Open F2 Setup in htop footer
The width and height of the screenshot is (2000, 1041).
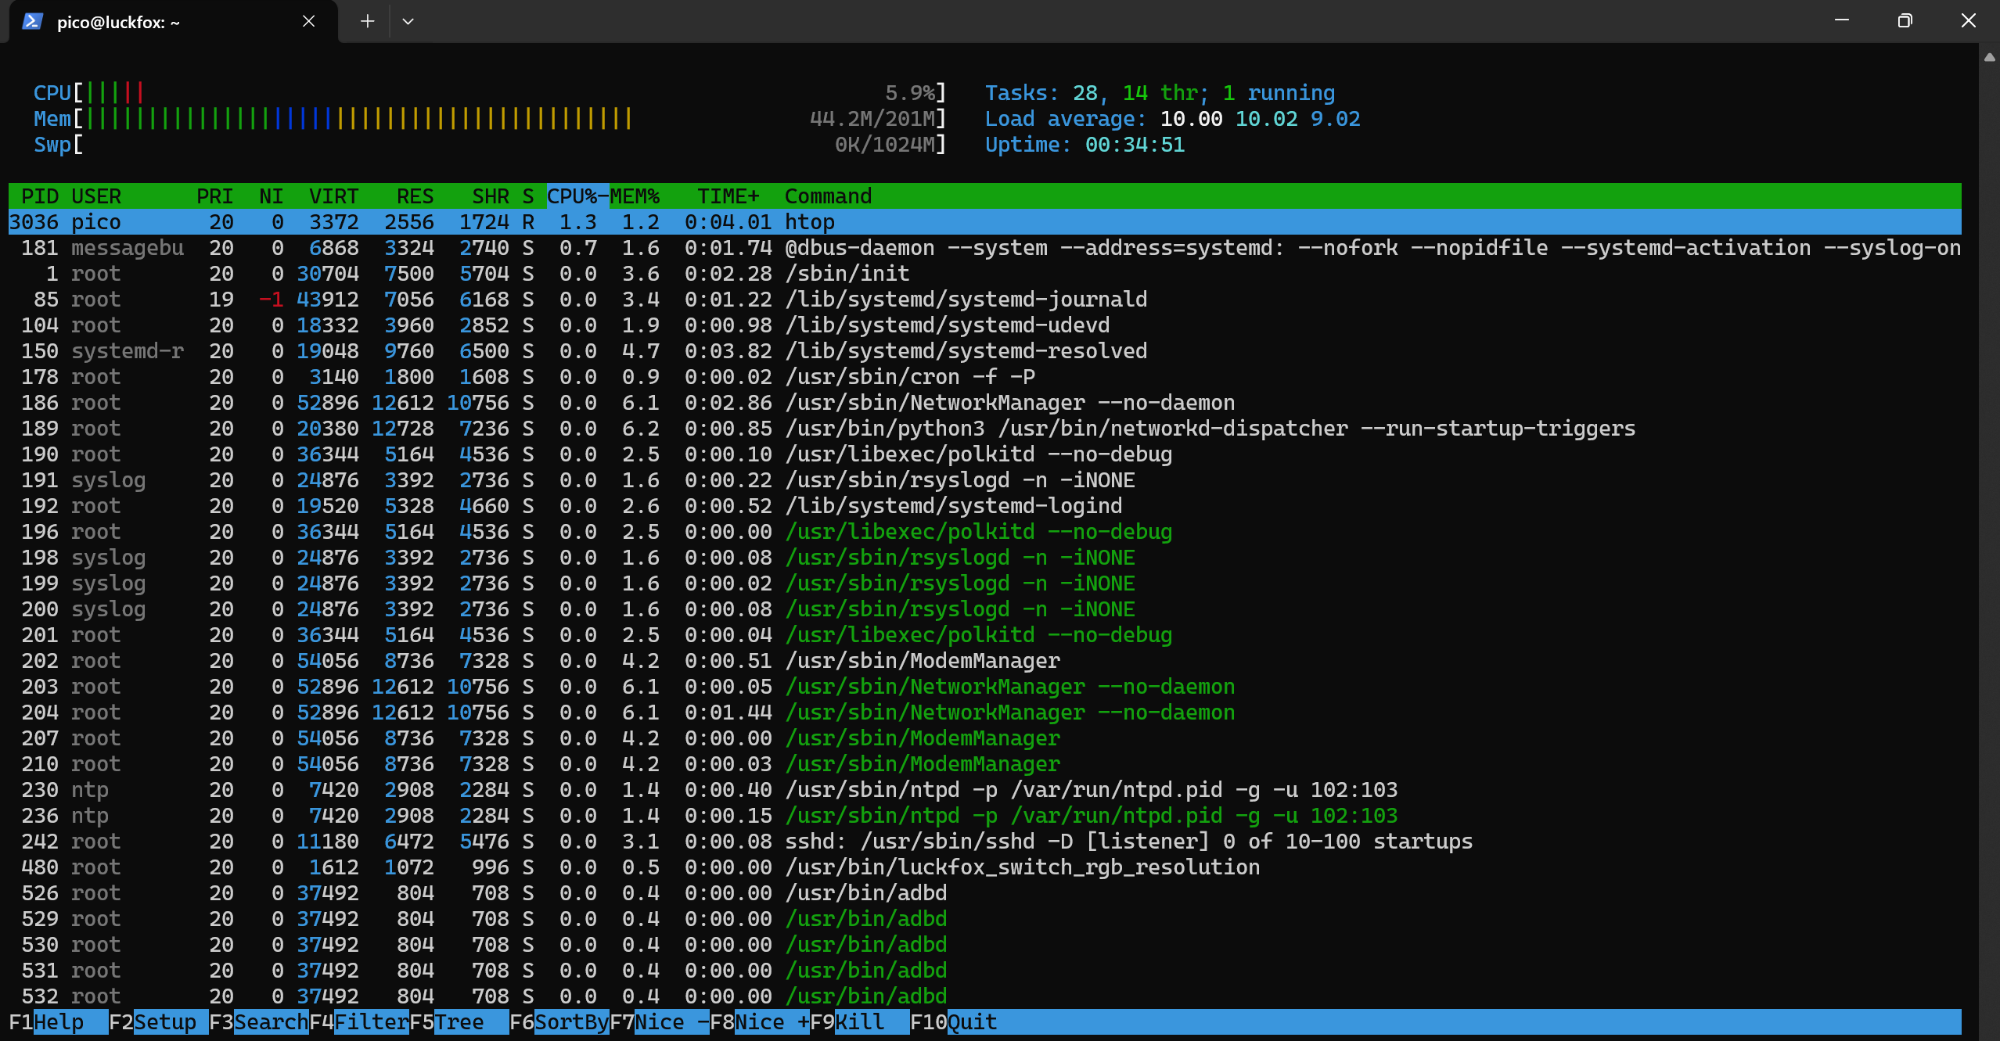point(158,1022)
